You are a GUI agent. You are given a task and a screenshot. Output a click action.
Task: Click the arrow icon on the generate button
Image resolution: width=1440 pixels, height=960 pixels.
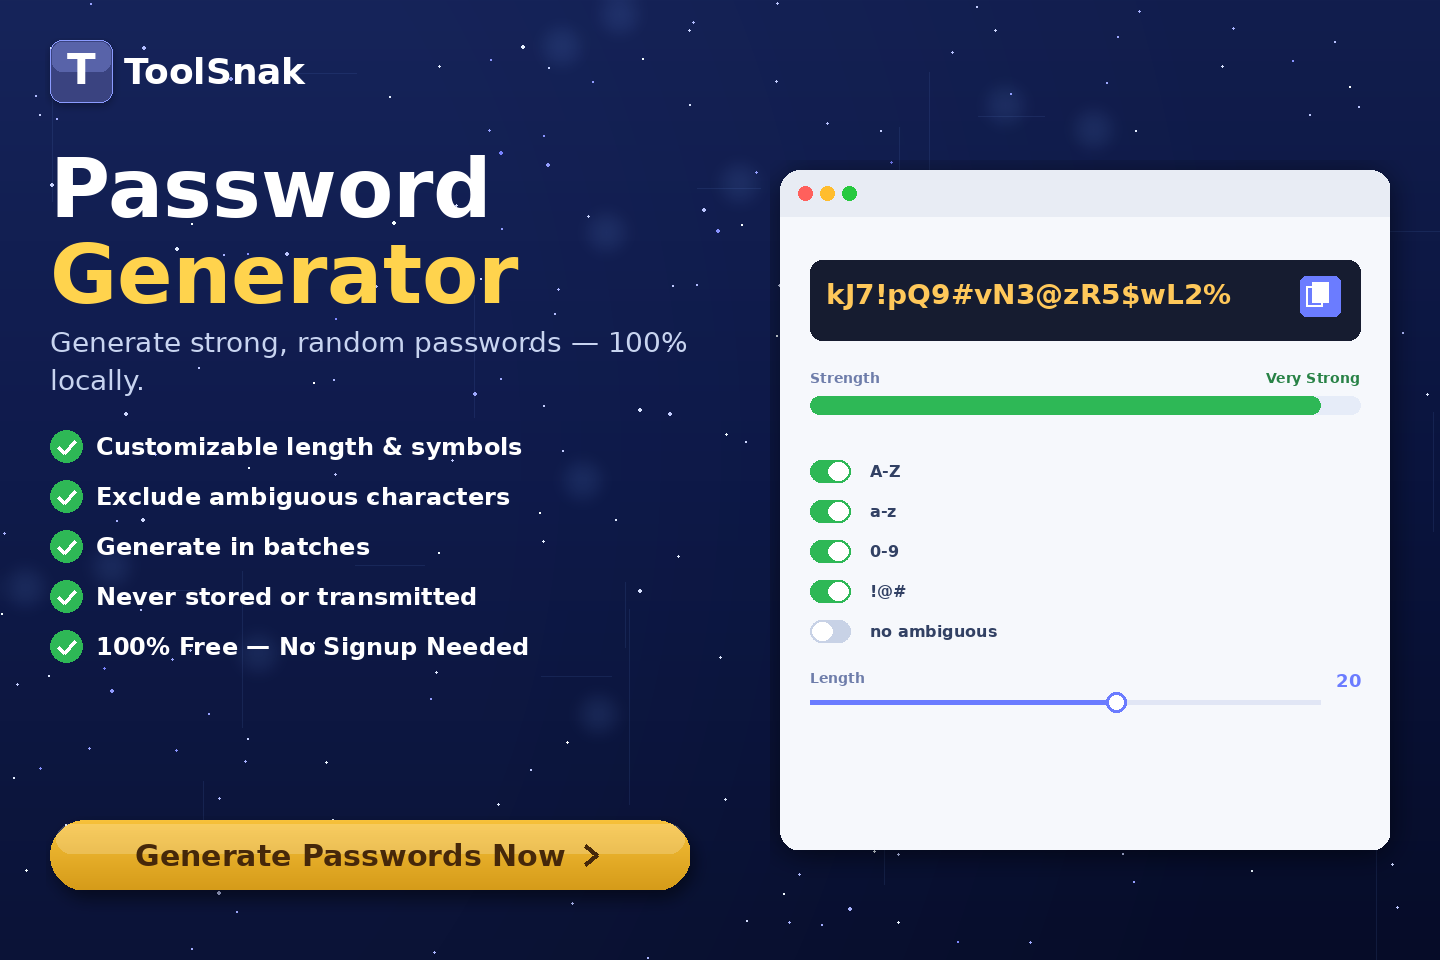pos(592,856)
